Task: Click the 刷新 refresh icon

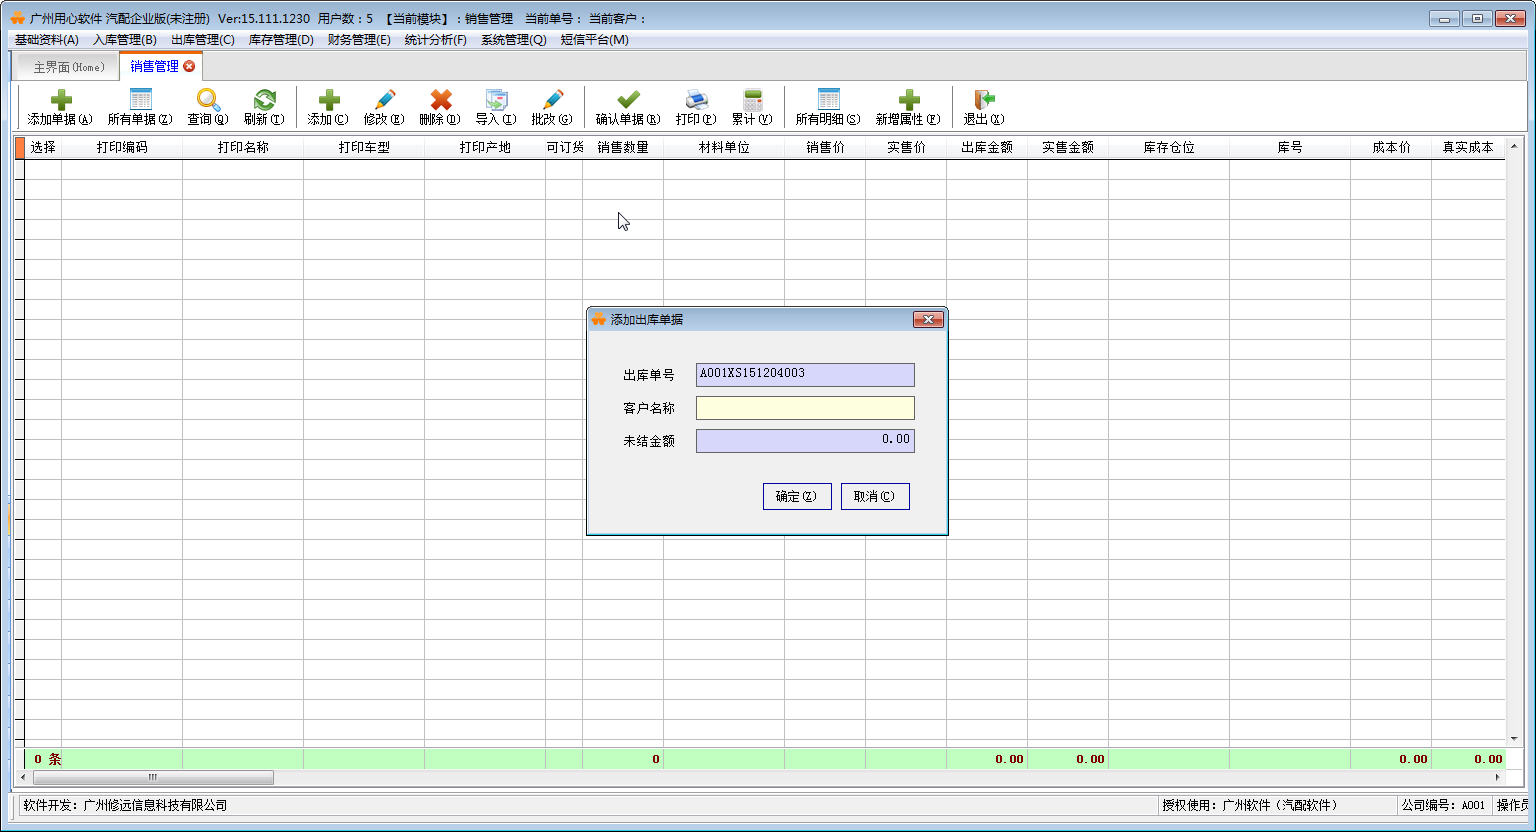Action: (x=264, y=100)
